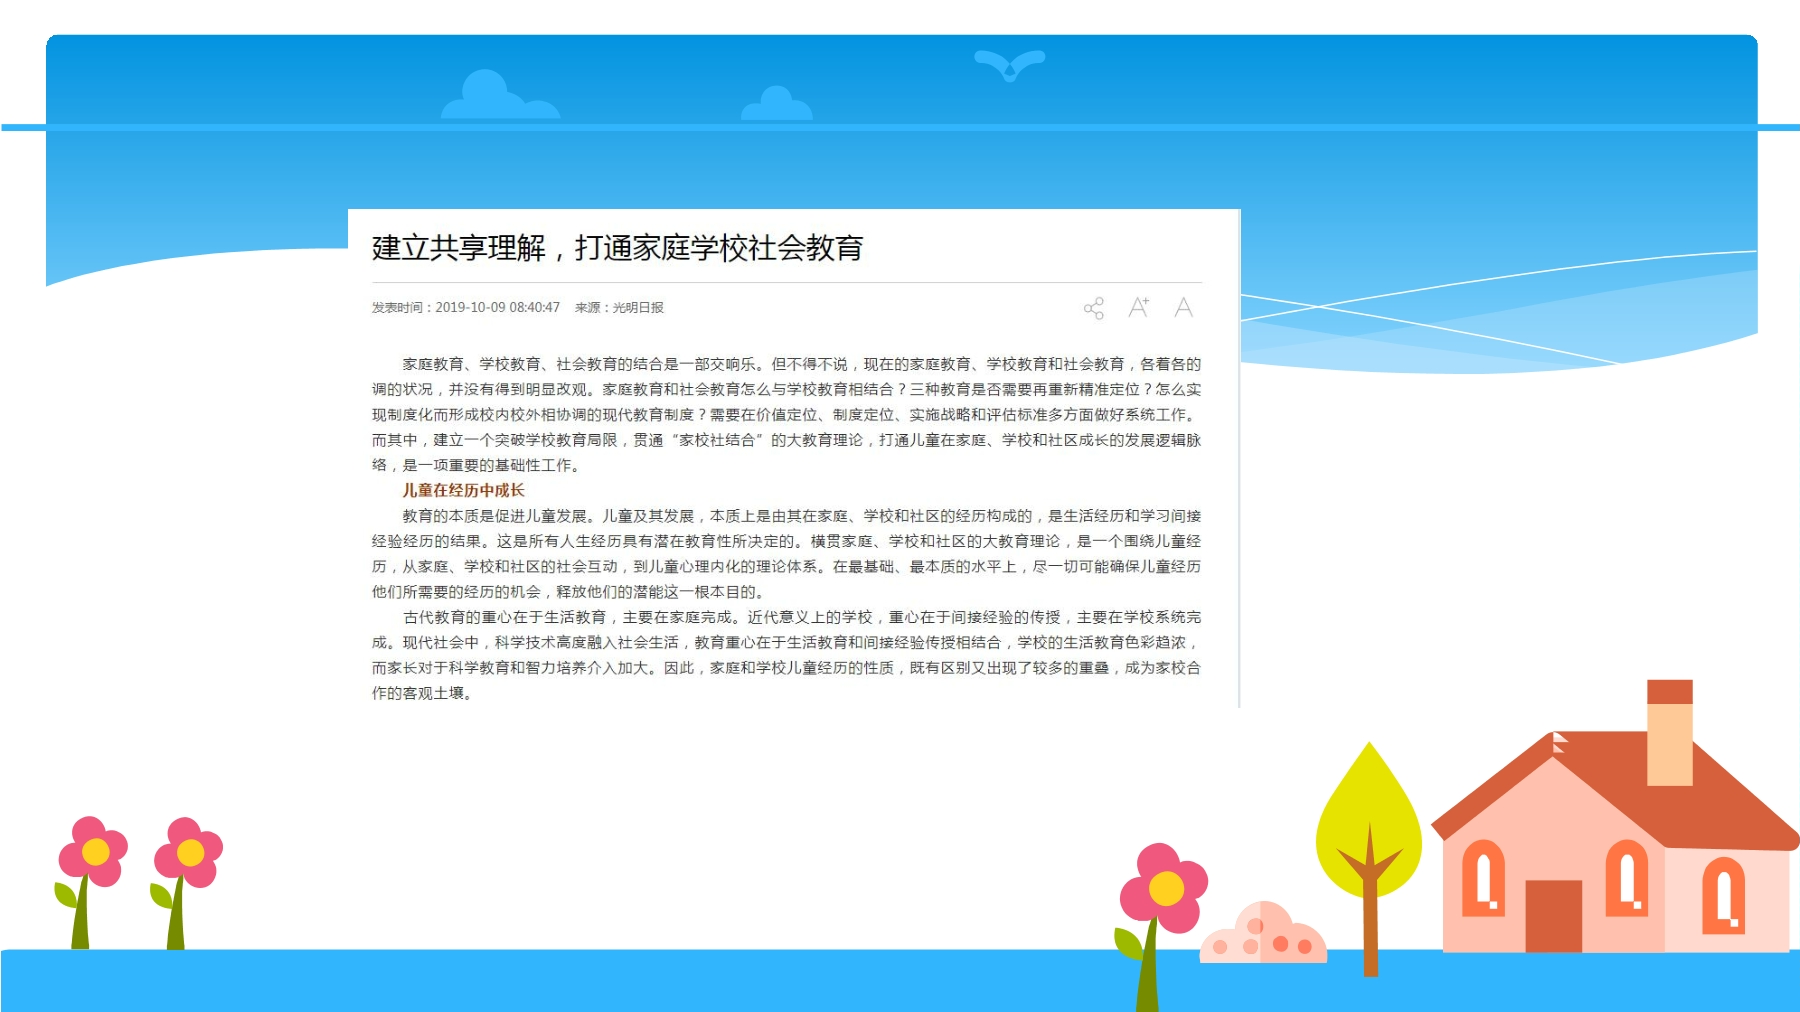Decrease font size with the plain A icon
The image size is (1800, 1012).
1184,307
